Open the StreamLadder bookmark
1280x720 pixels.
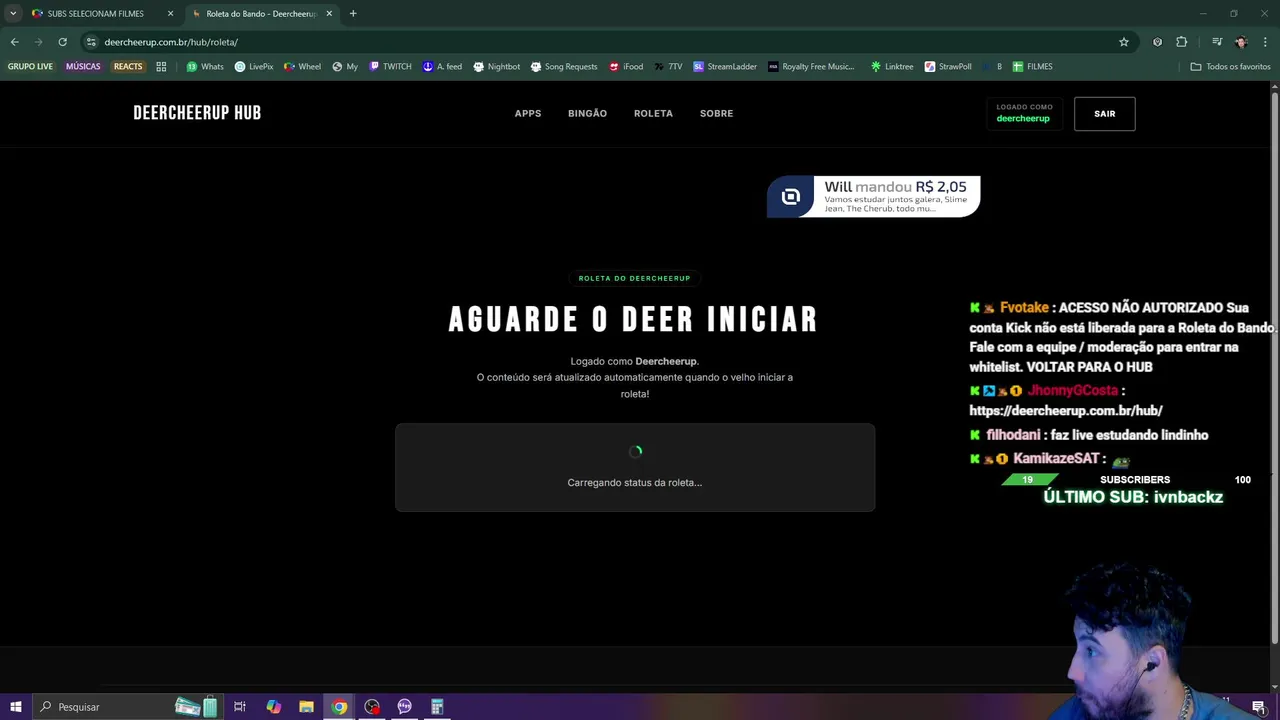click(x=725, y=67)
